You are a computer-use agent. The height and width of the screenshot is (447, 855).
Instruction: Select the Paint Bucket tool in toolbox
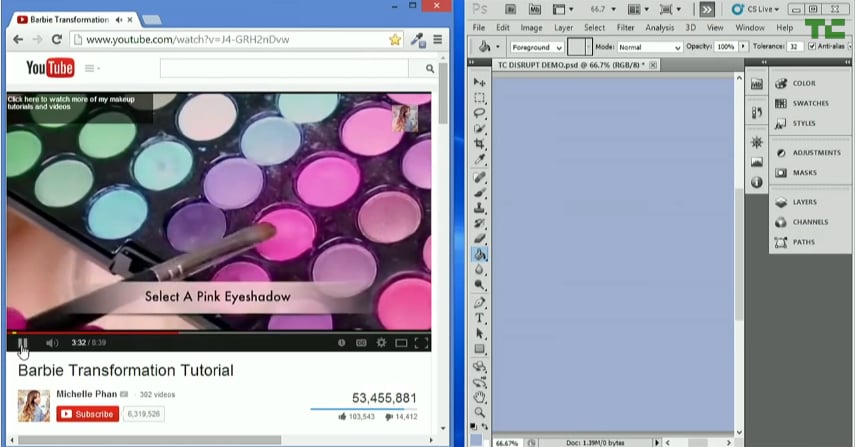480,254
